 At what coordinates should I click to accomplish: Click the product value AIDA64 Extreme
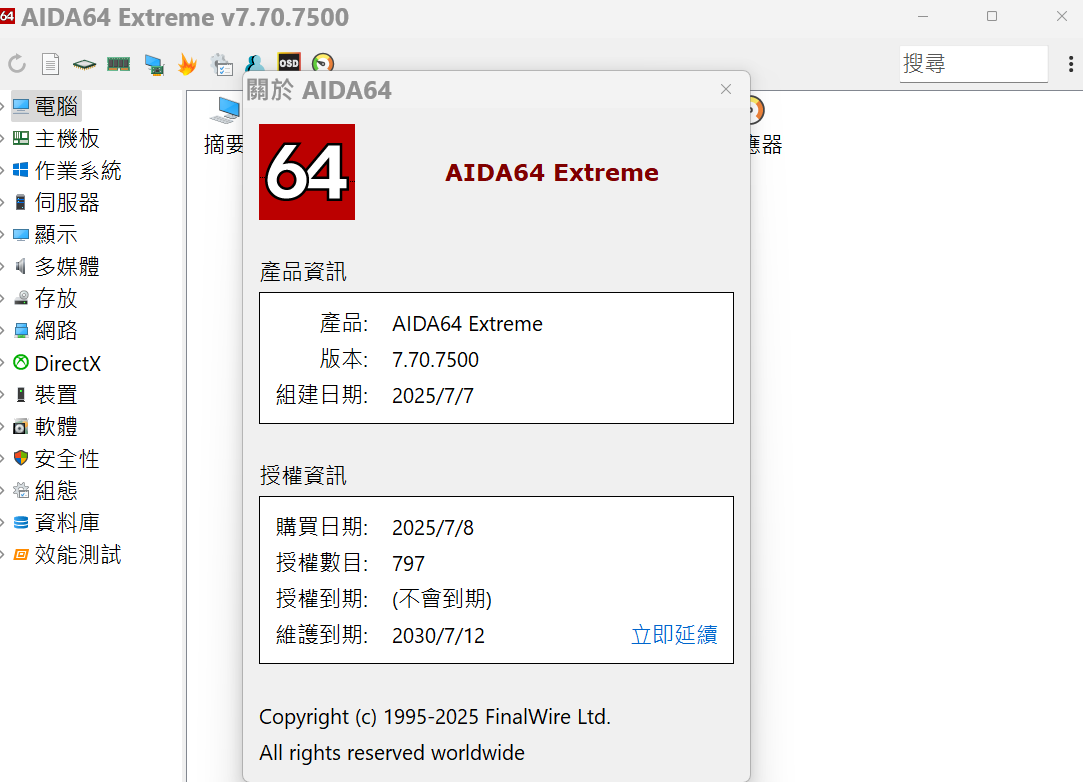pos(467,323)
